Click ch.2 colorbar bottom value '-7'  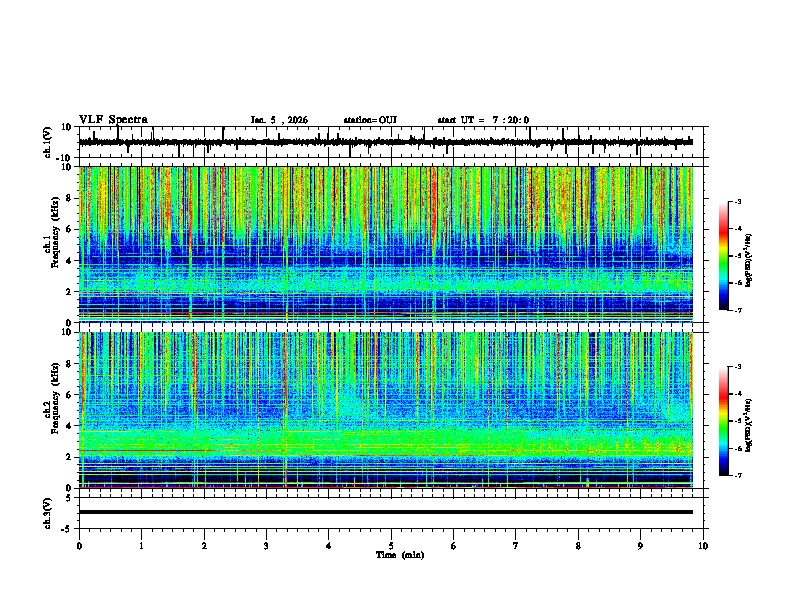click(x=737, y=475)
